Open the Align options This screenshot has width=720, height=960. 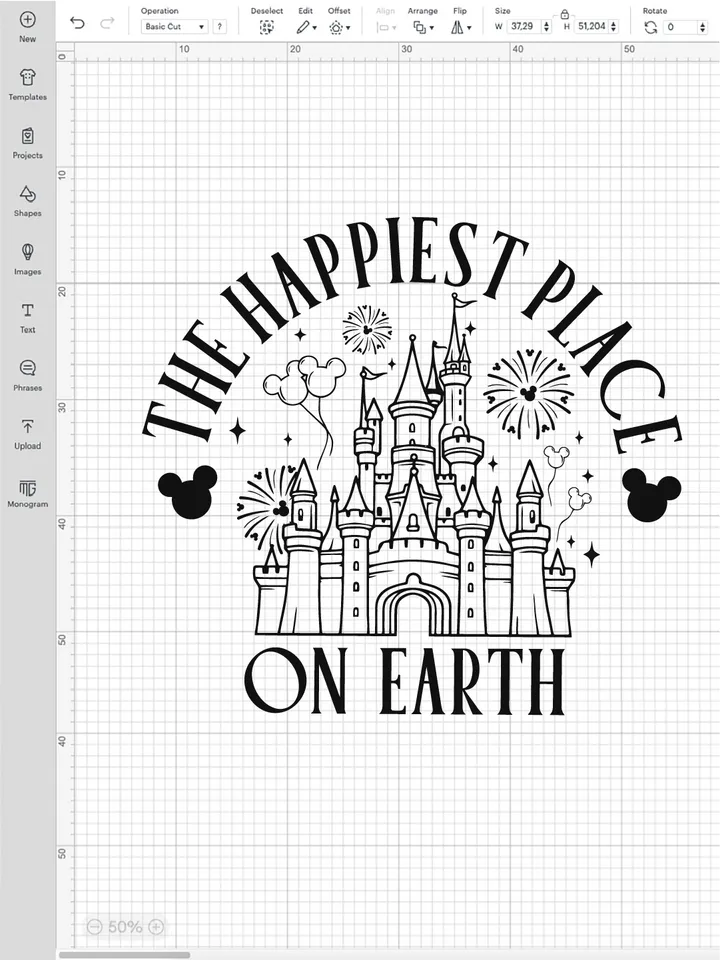click(x=386, y=27)
